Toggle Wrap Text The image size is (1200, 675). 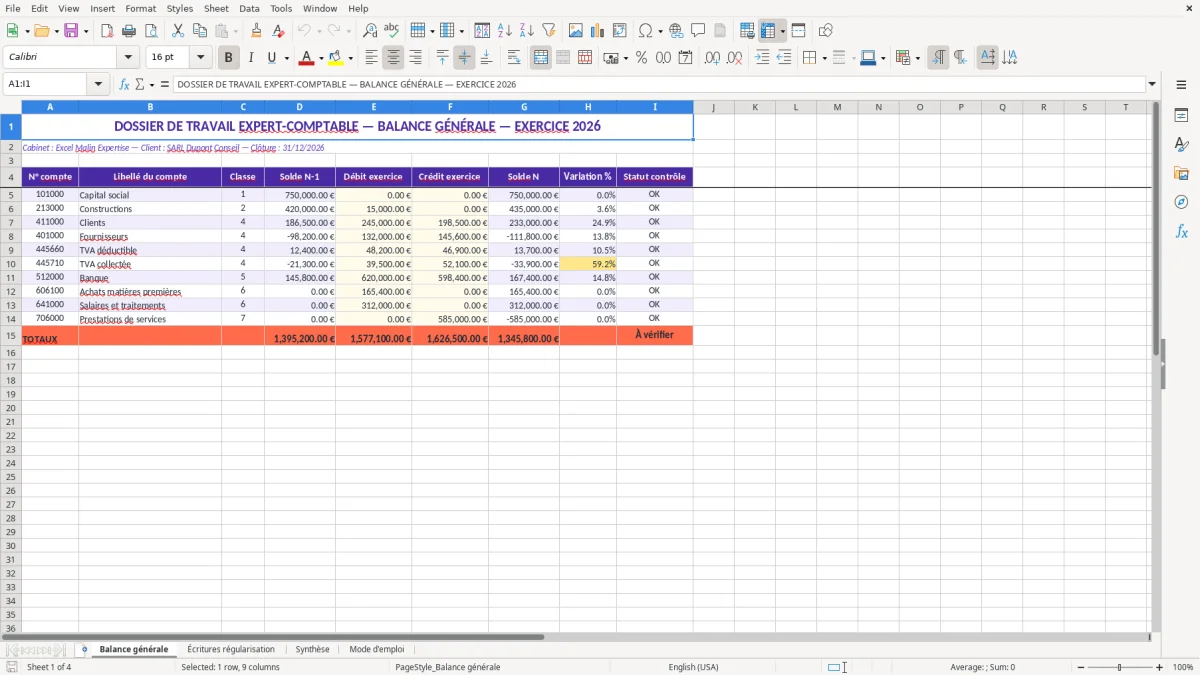[x=514, y=58]
